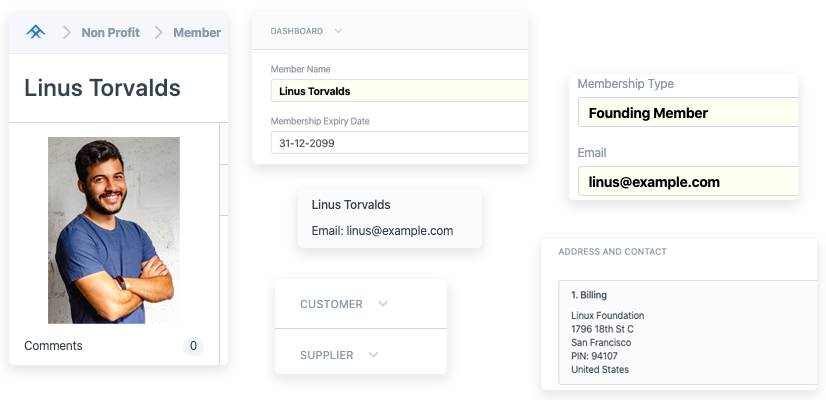Click the SUPPLIER section label
826x400 pixels.
coord(326,355)
